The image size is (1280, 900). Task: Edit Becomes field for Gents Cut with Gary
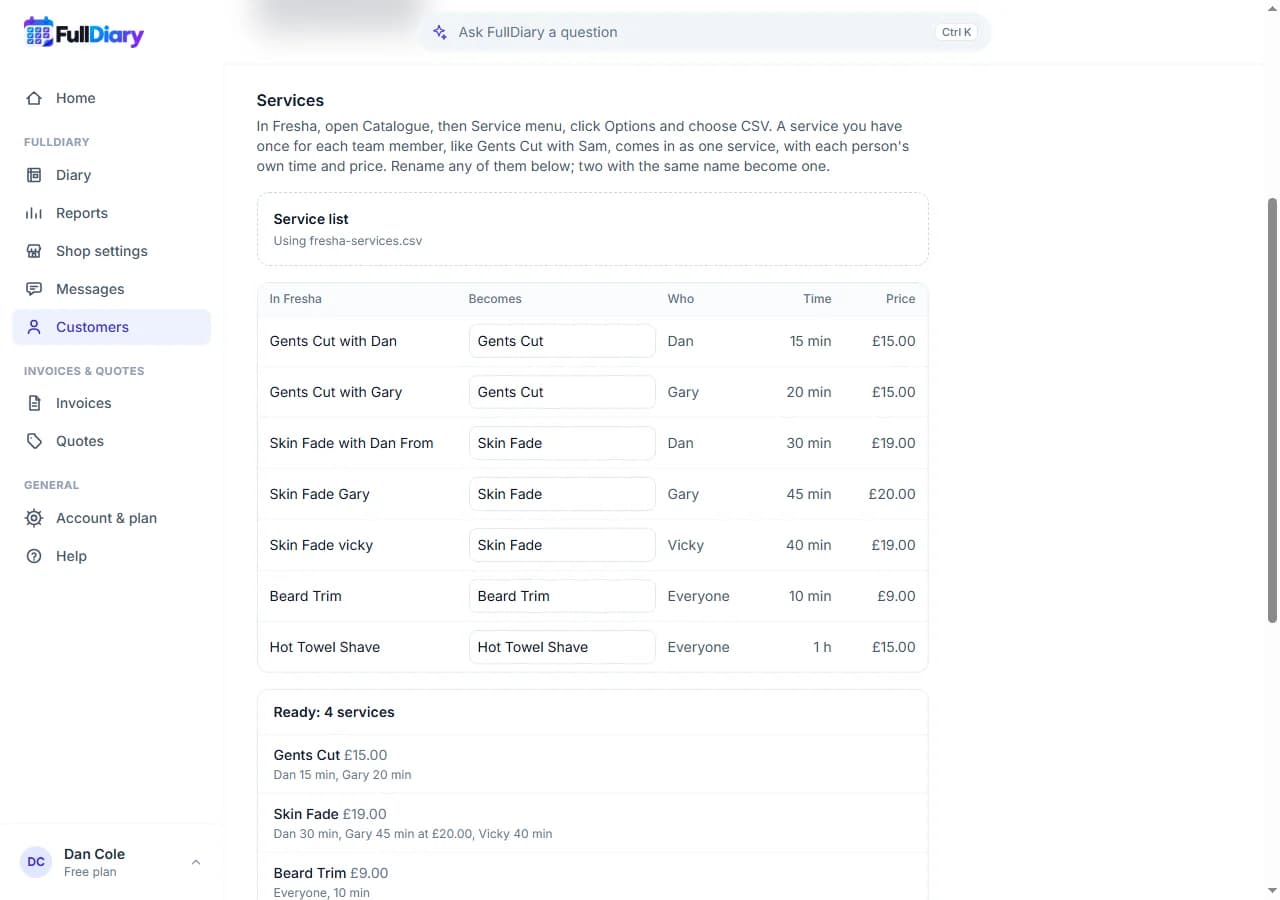coord(562,392)
